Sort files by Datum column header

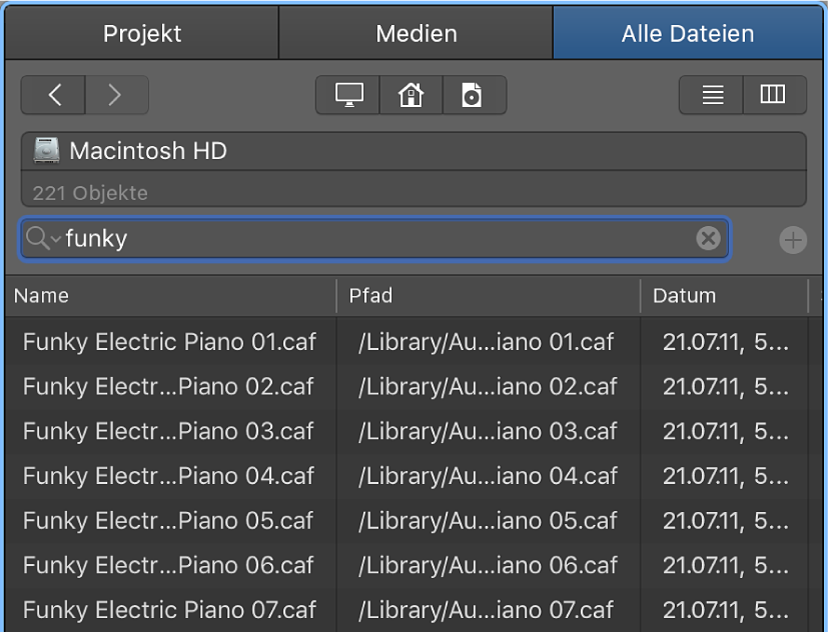pos(722,296)
